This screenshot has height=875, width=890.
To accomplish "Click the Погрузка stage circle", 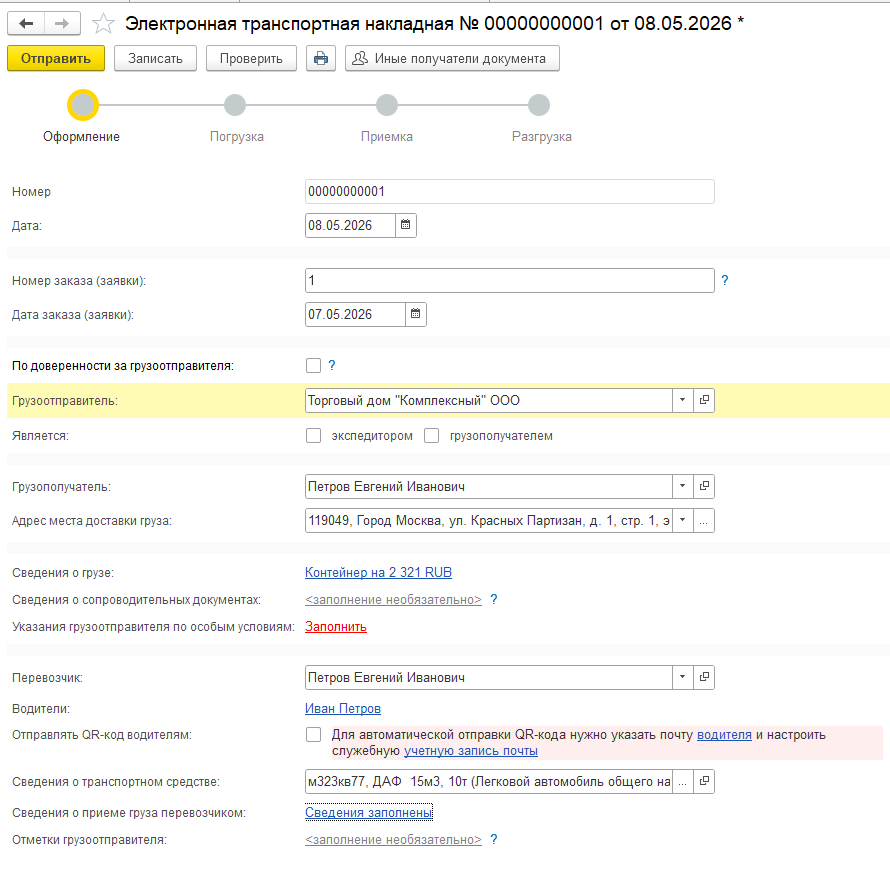I will pos(235,105).
